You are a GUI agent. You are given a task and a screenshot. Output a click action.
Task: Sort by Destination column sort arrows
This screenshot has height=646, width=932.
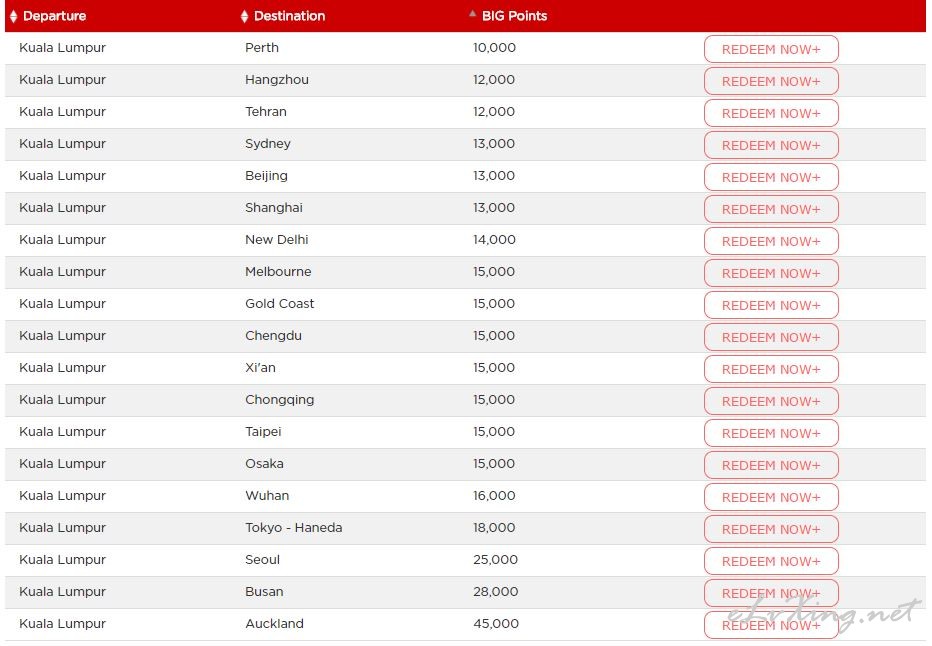pos(244,17)
